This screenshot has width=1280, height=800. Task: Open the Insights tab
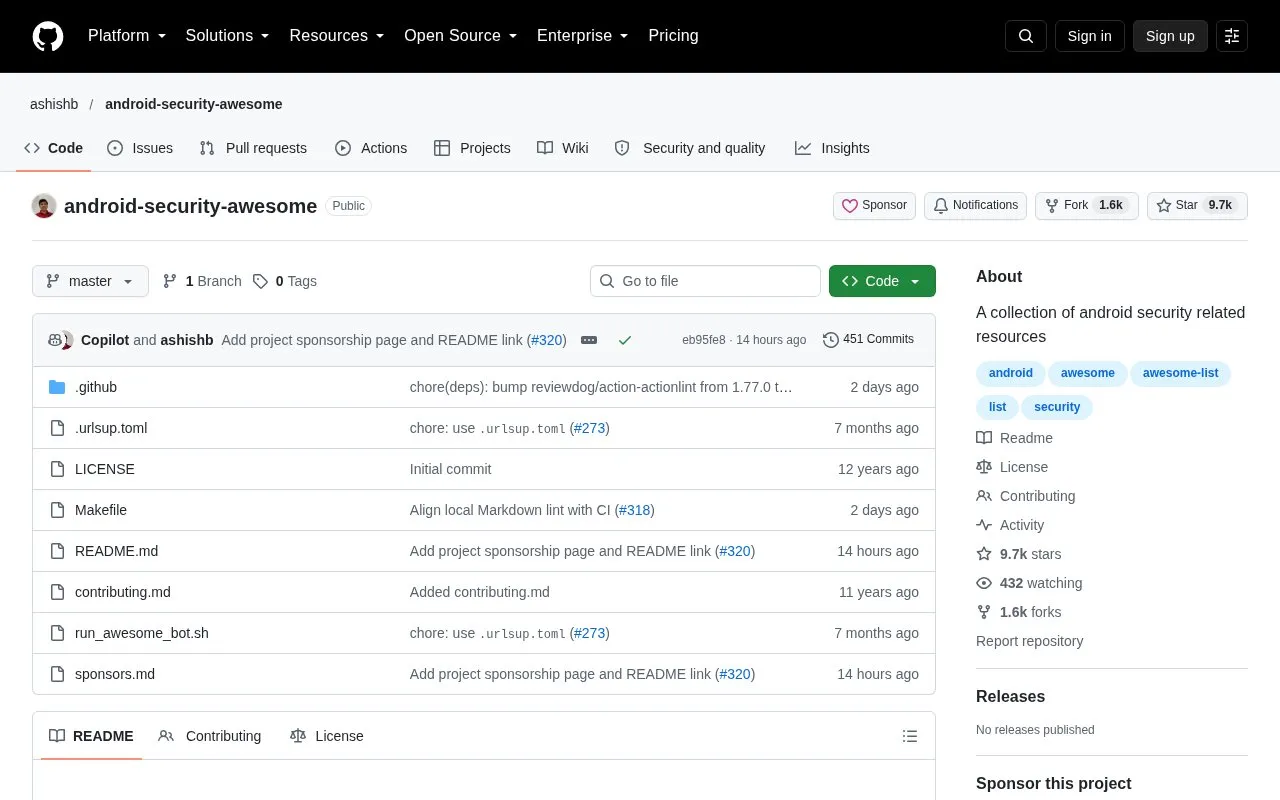coord(832,148)
